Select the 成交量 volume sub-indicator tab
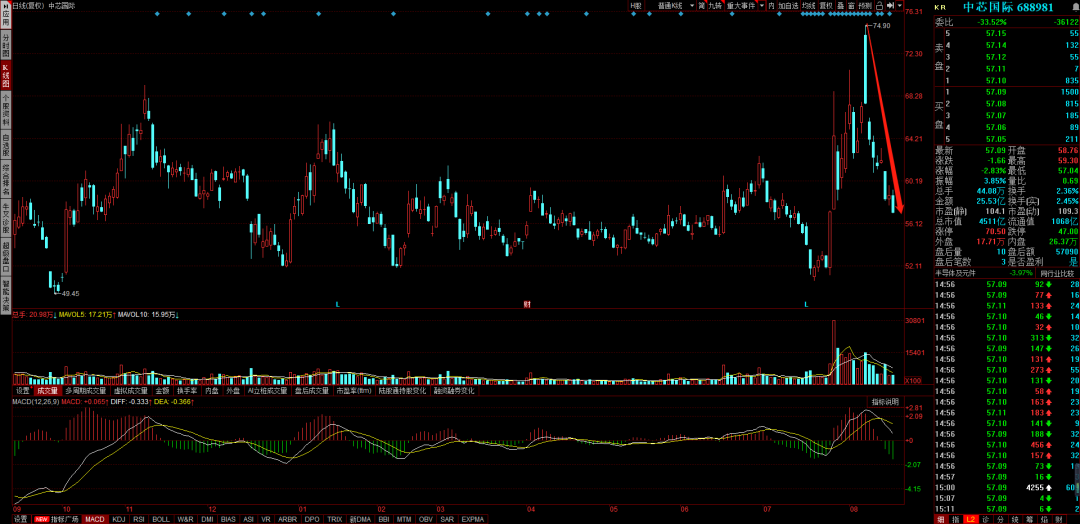1080x524 pixels. tap(48, 390)
